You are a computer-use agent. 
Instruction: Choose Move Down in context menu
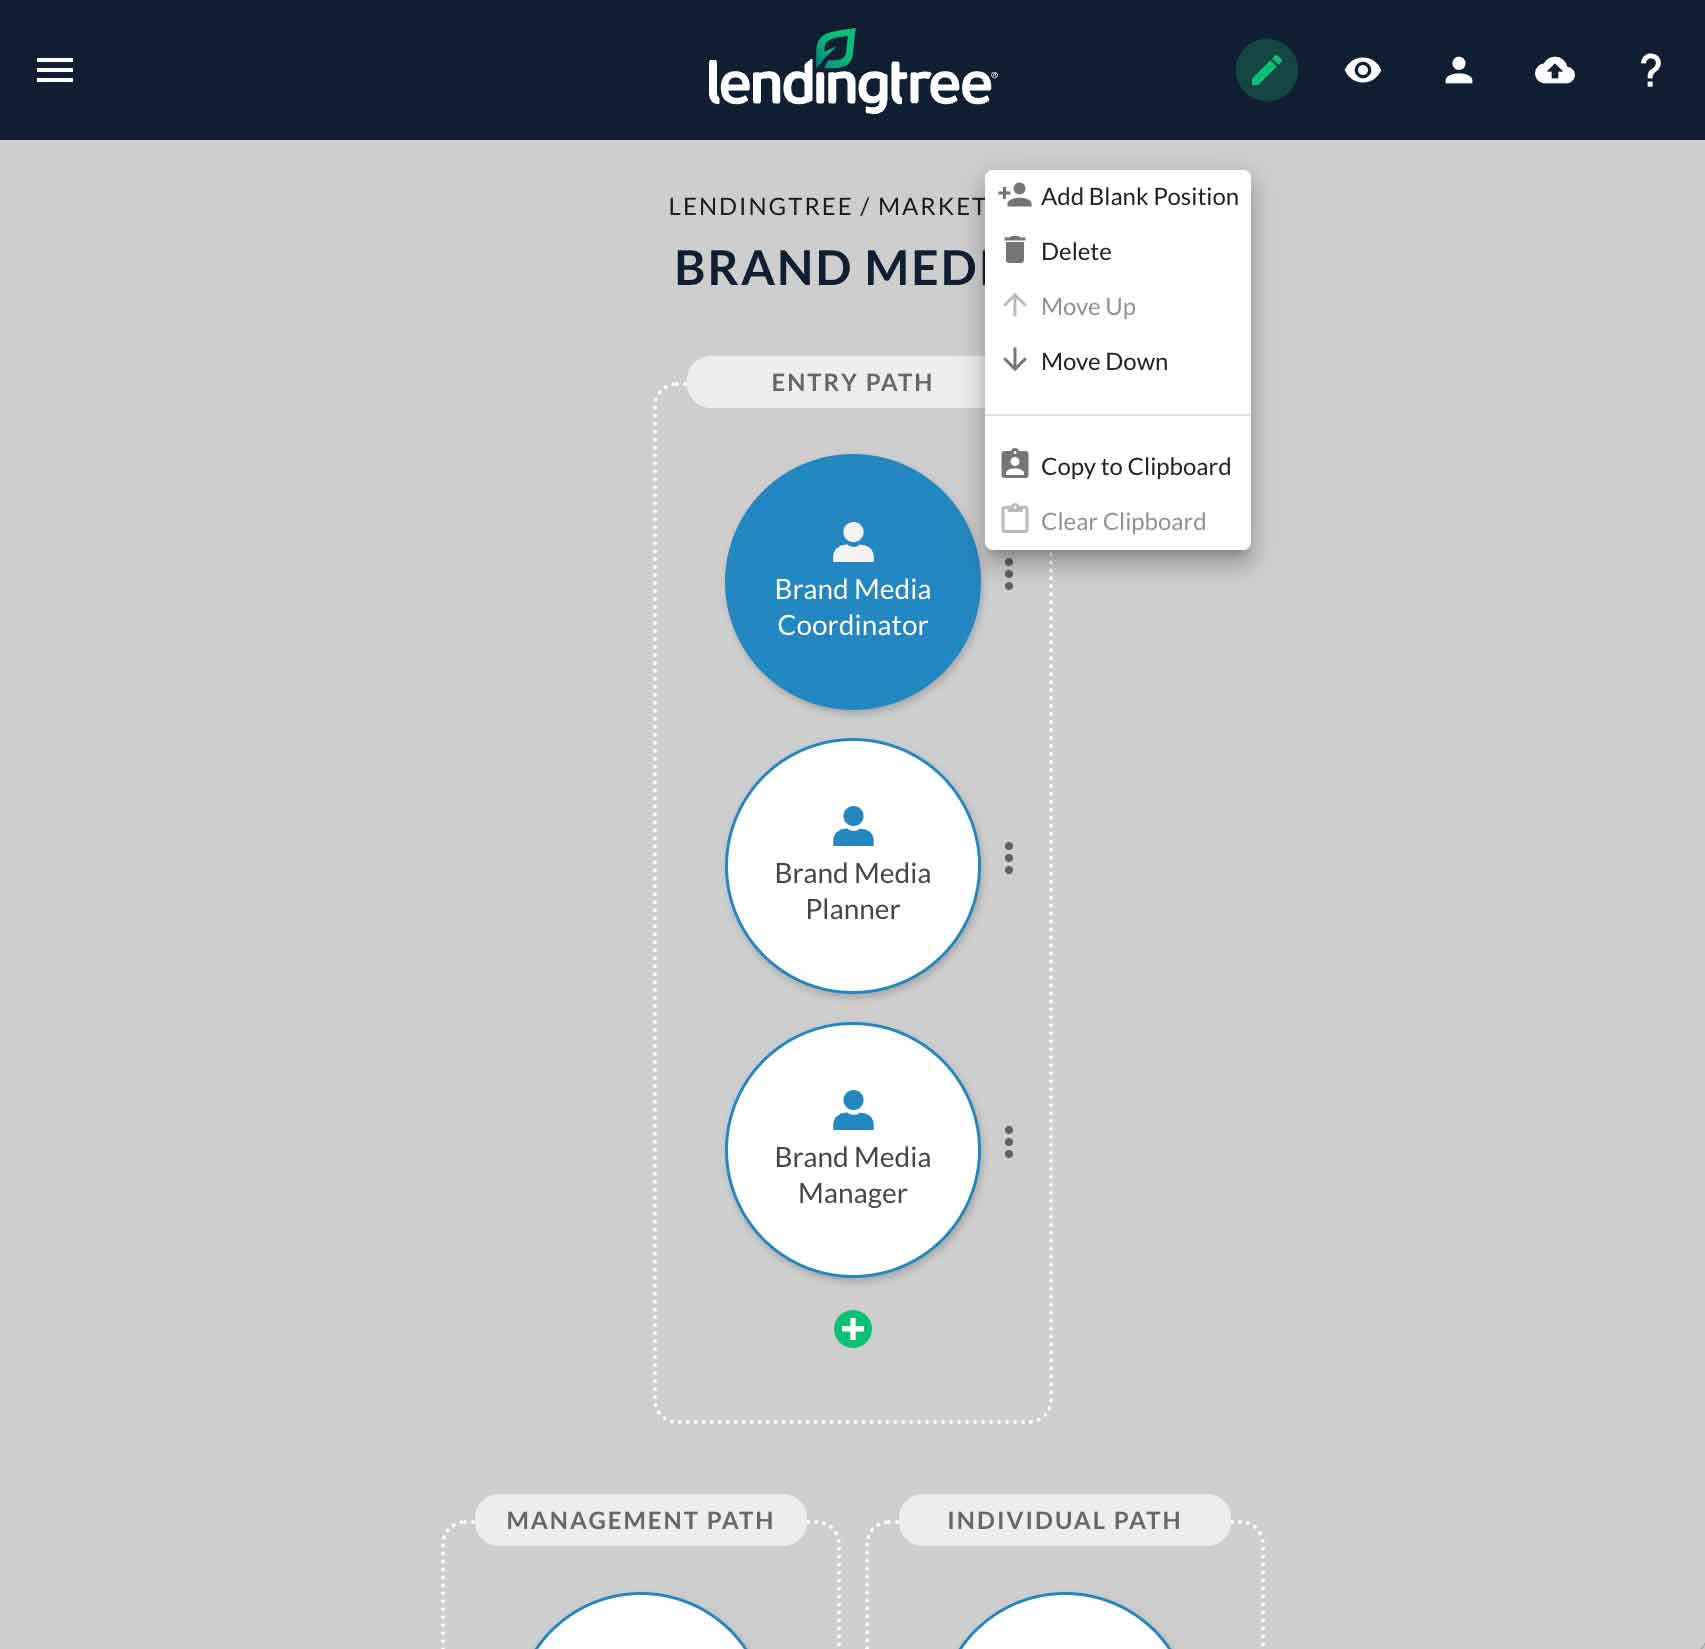[1104, 361]
